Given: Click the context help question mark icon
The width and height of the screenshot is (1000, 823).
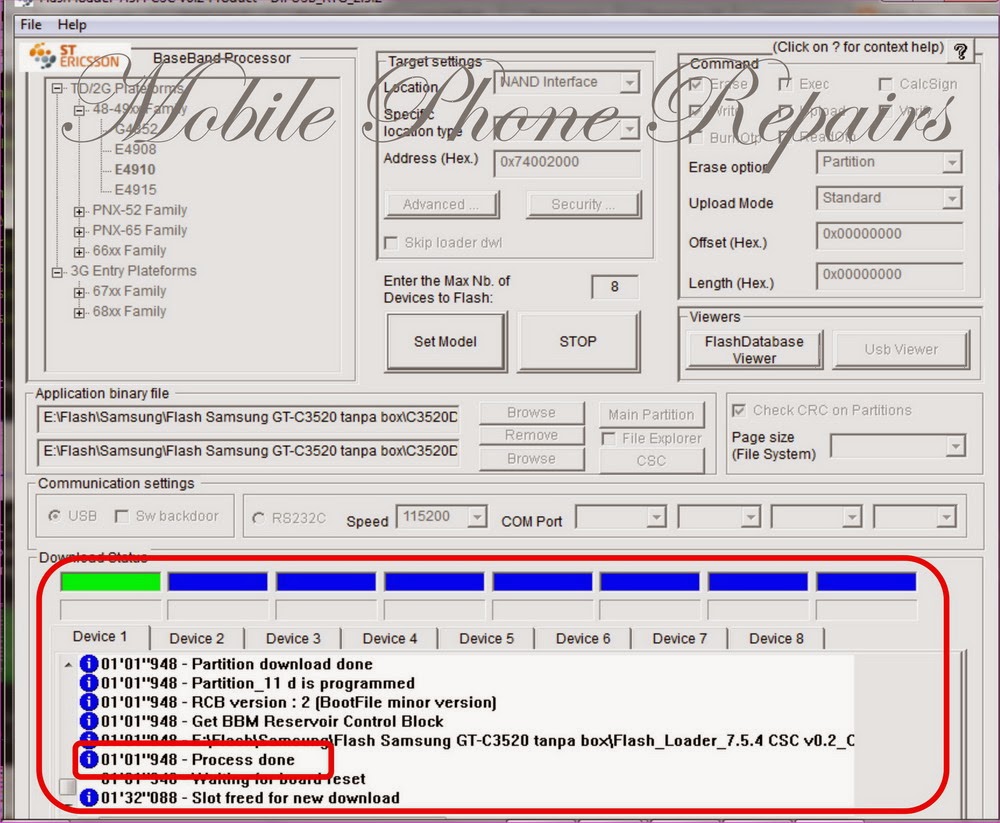Looking at the screenshot, I should [961, 52].
